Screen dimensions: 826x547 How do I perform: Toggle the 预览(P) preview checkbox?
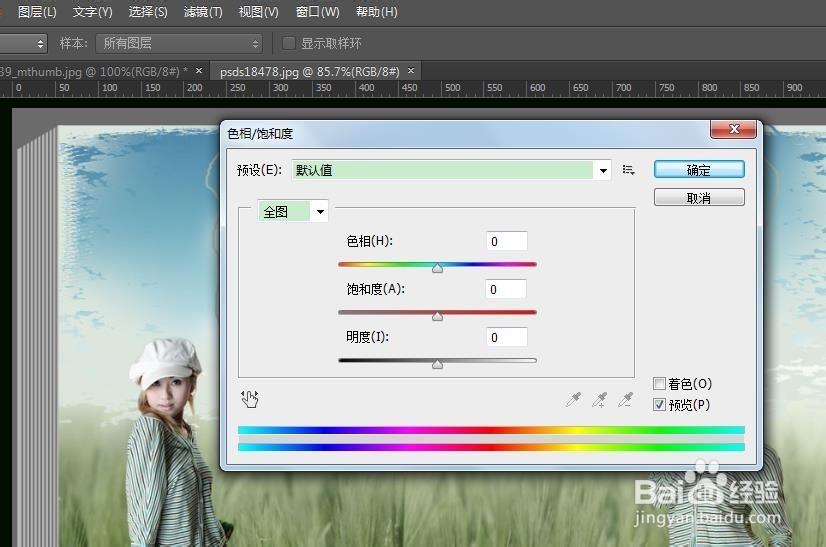[659, 404]
